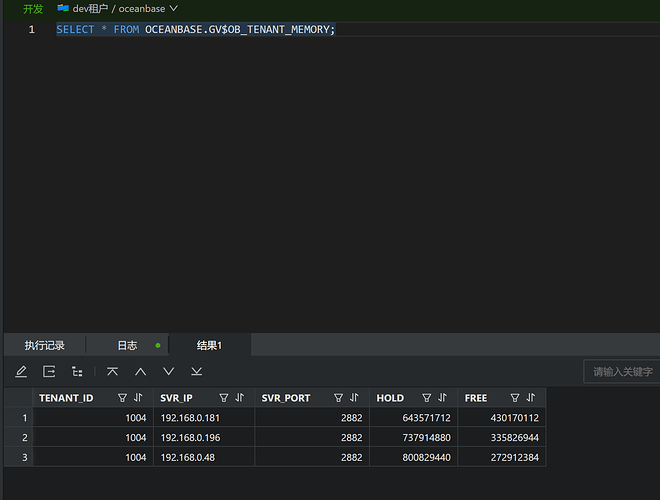
Task: Click the 请输入关键字 search field
Action: pyautogui.click(x=622, y=372)
